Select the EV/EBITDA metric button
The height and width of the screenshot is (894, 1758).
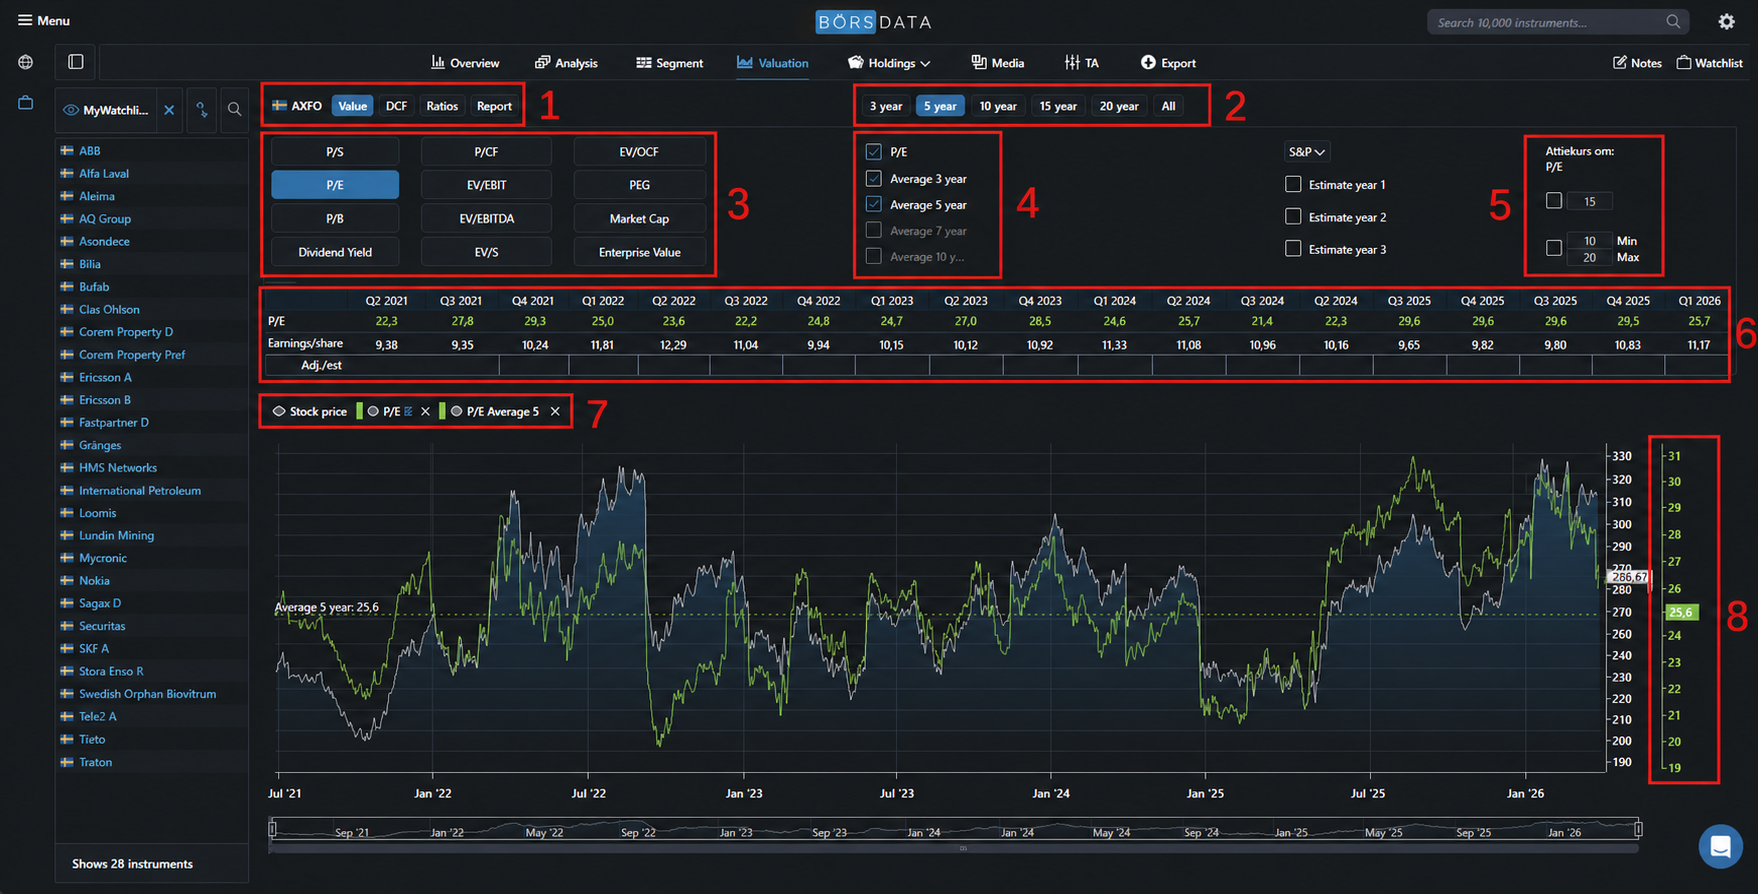(x=486, y=219)
